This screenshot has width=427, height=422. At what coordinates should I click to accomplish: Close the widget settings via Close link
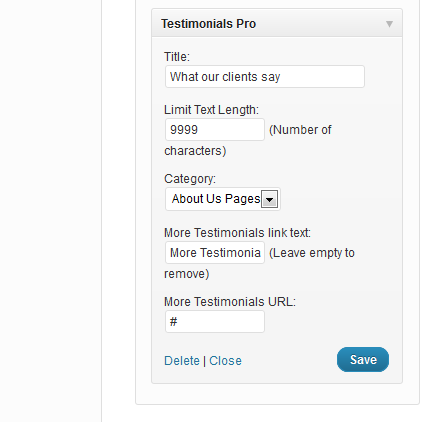click(225, 361)
